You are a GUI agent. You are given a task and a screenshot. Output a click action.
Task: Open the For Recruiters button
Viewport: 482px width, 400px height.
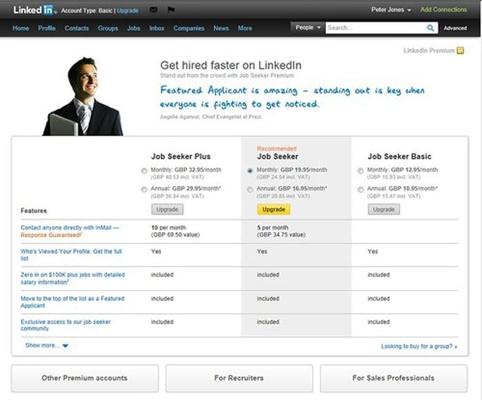(239, 378)
